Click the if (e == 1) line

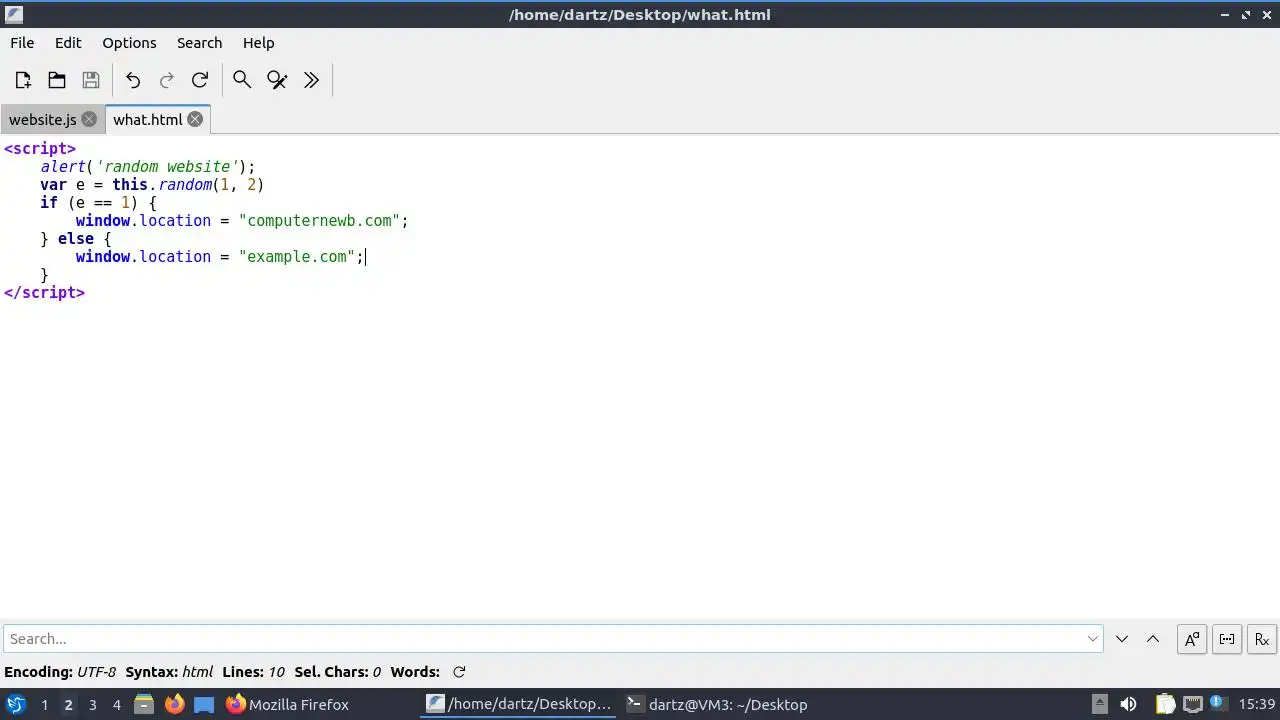point(98,202)
